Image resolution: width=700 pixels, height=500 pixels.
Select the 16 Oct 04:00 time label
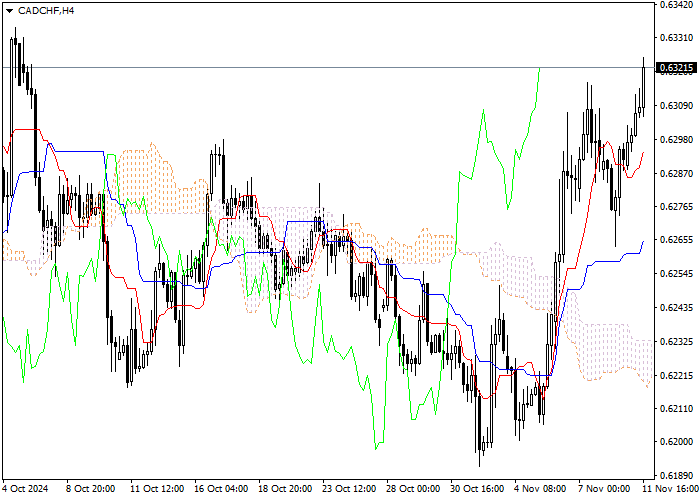pos(221,489)
